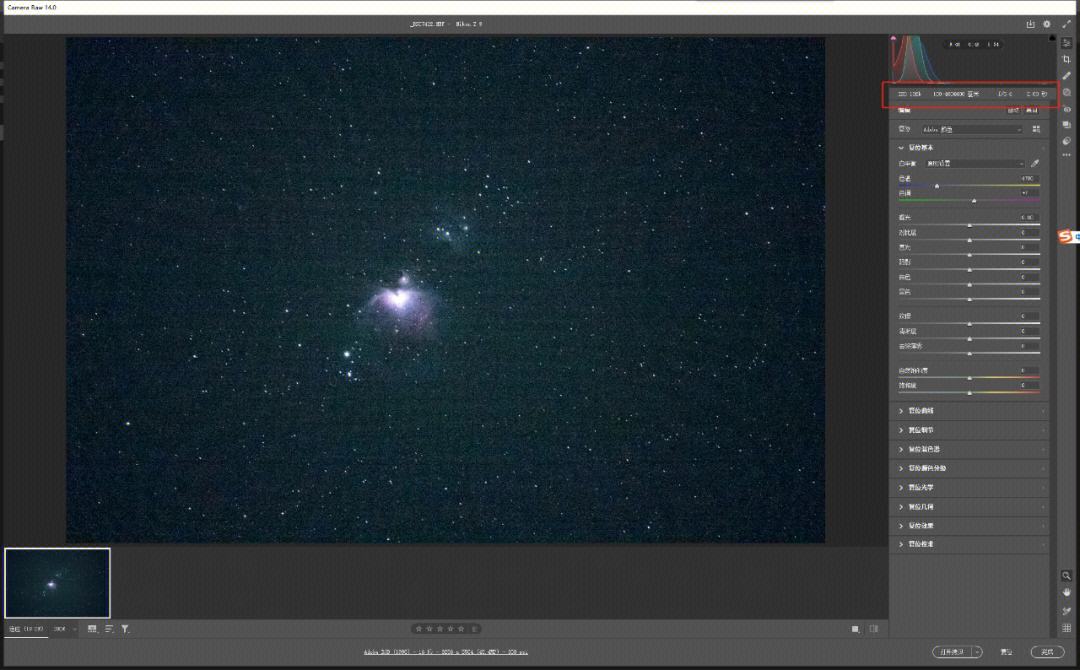Open the Presets panel icon
The width and height of the screenshot is (1080, 670).
[x=1067, y=141]
